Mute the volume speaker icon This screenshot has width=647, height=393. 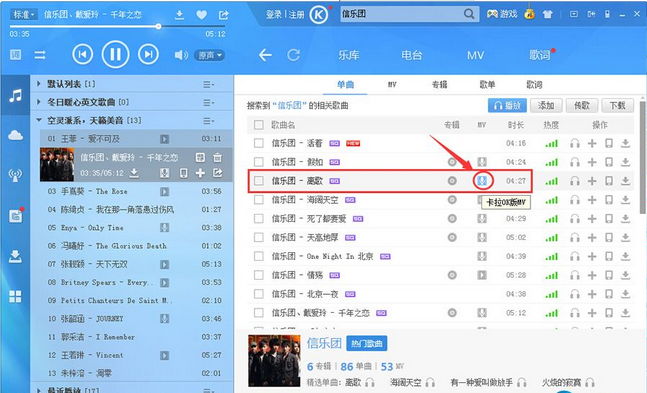181,55
